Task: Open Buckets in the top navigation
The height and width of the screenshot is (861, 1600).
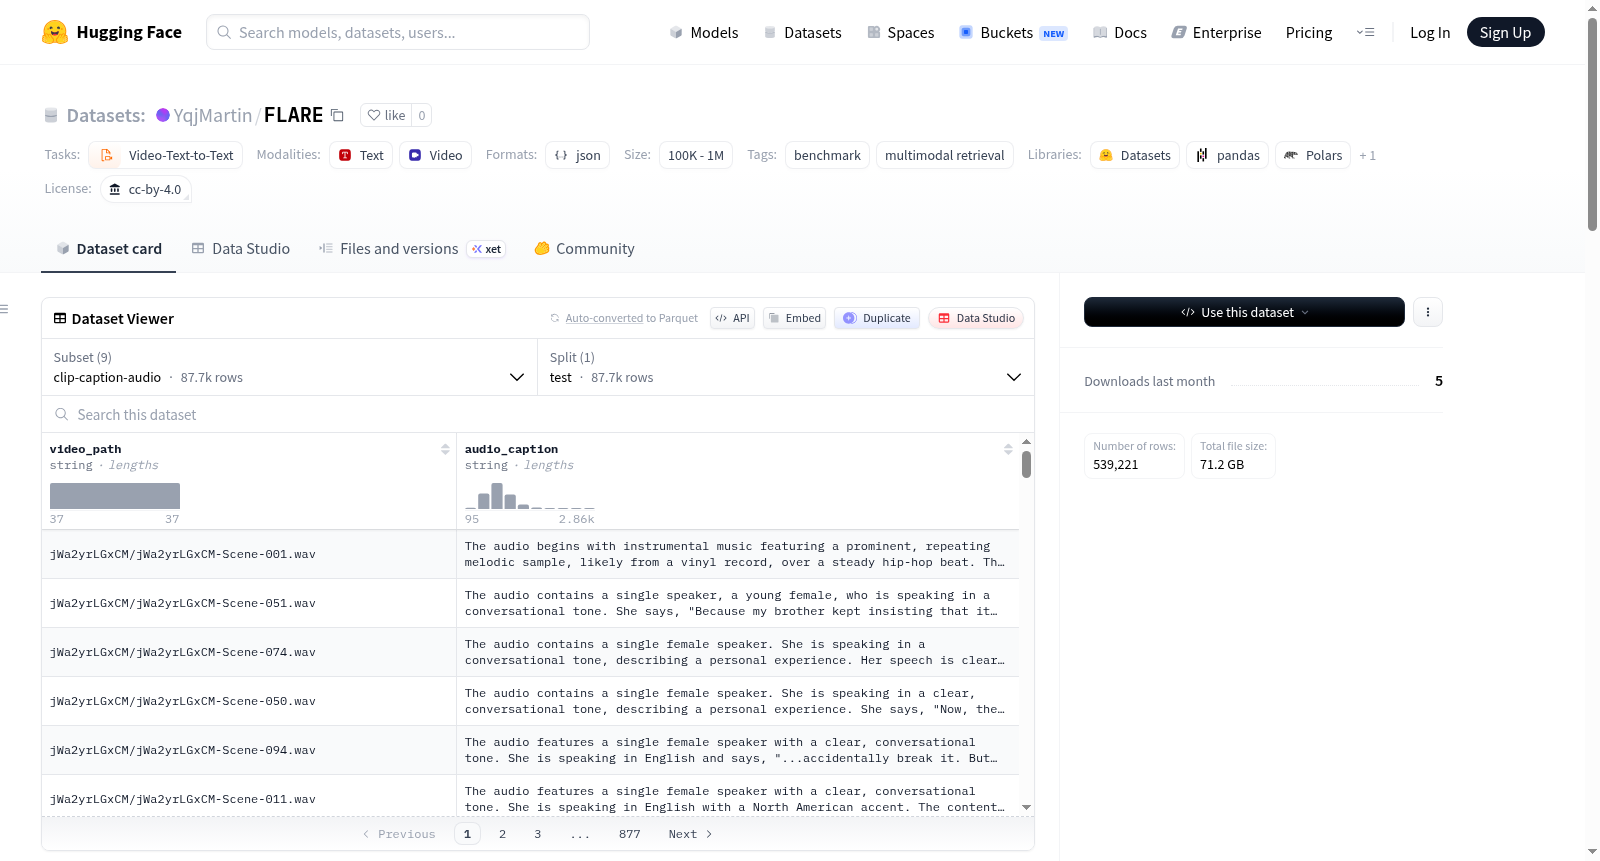Action: [1013, 32]
